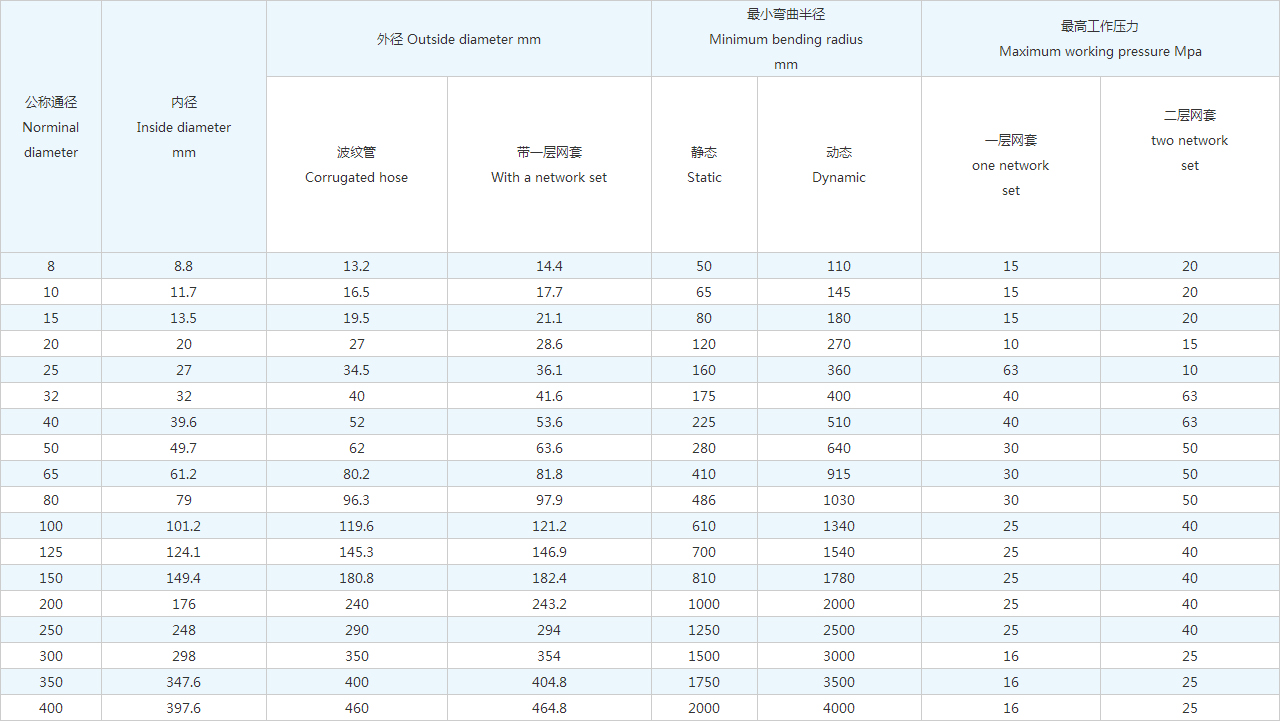Click the 1030 dynamic radius cell
This screenshot has height=724, width=1280.
[839, 500]
